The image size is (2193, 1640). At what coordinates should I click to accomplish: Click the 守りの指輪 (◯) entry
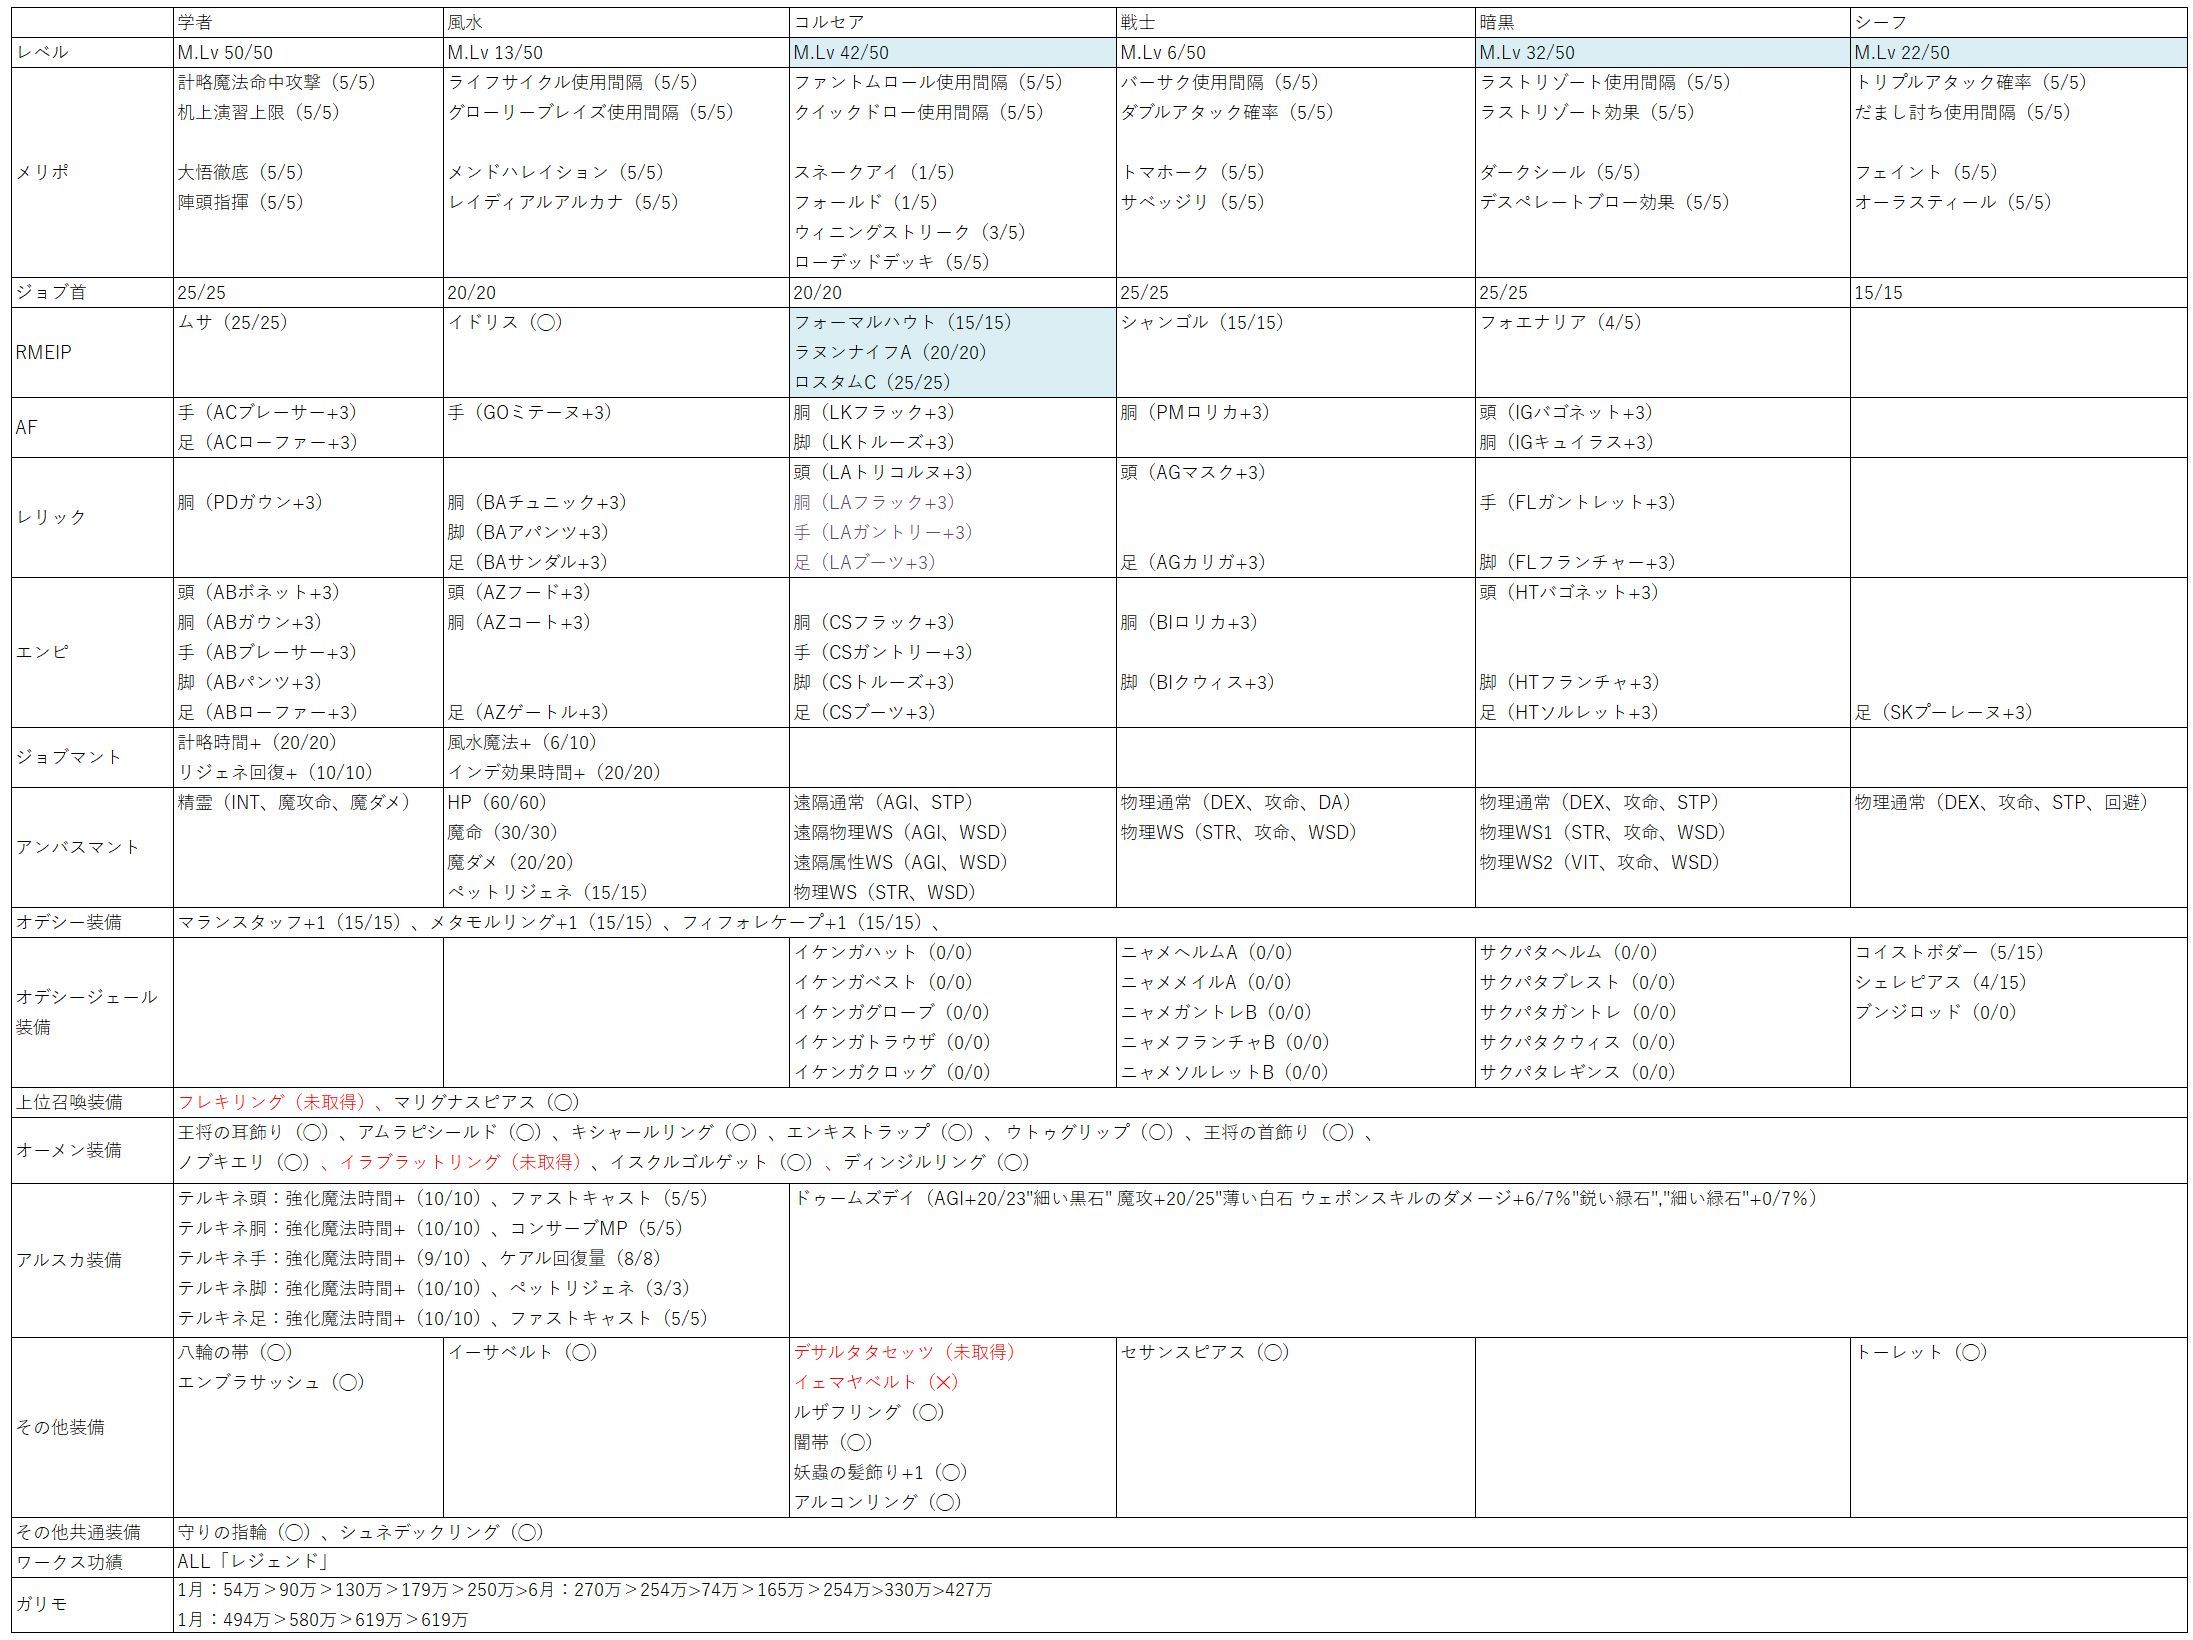[x=244, y=1532]
